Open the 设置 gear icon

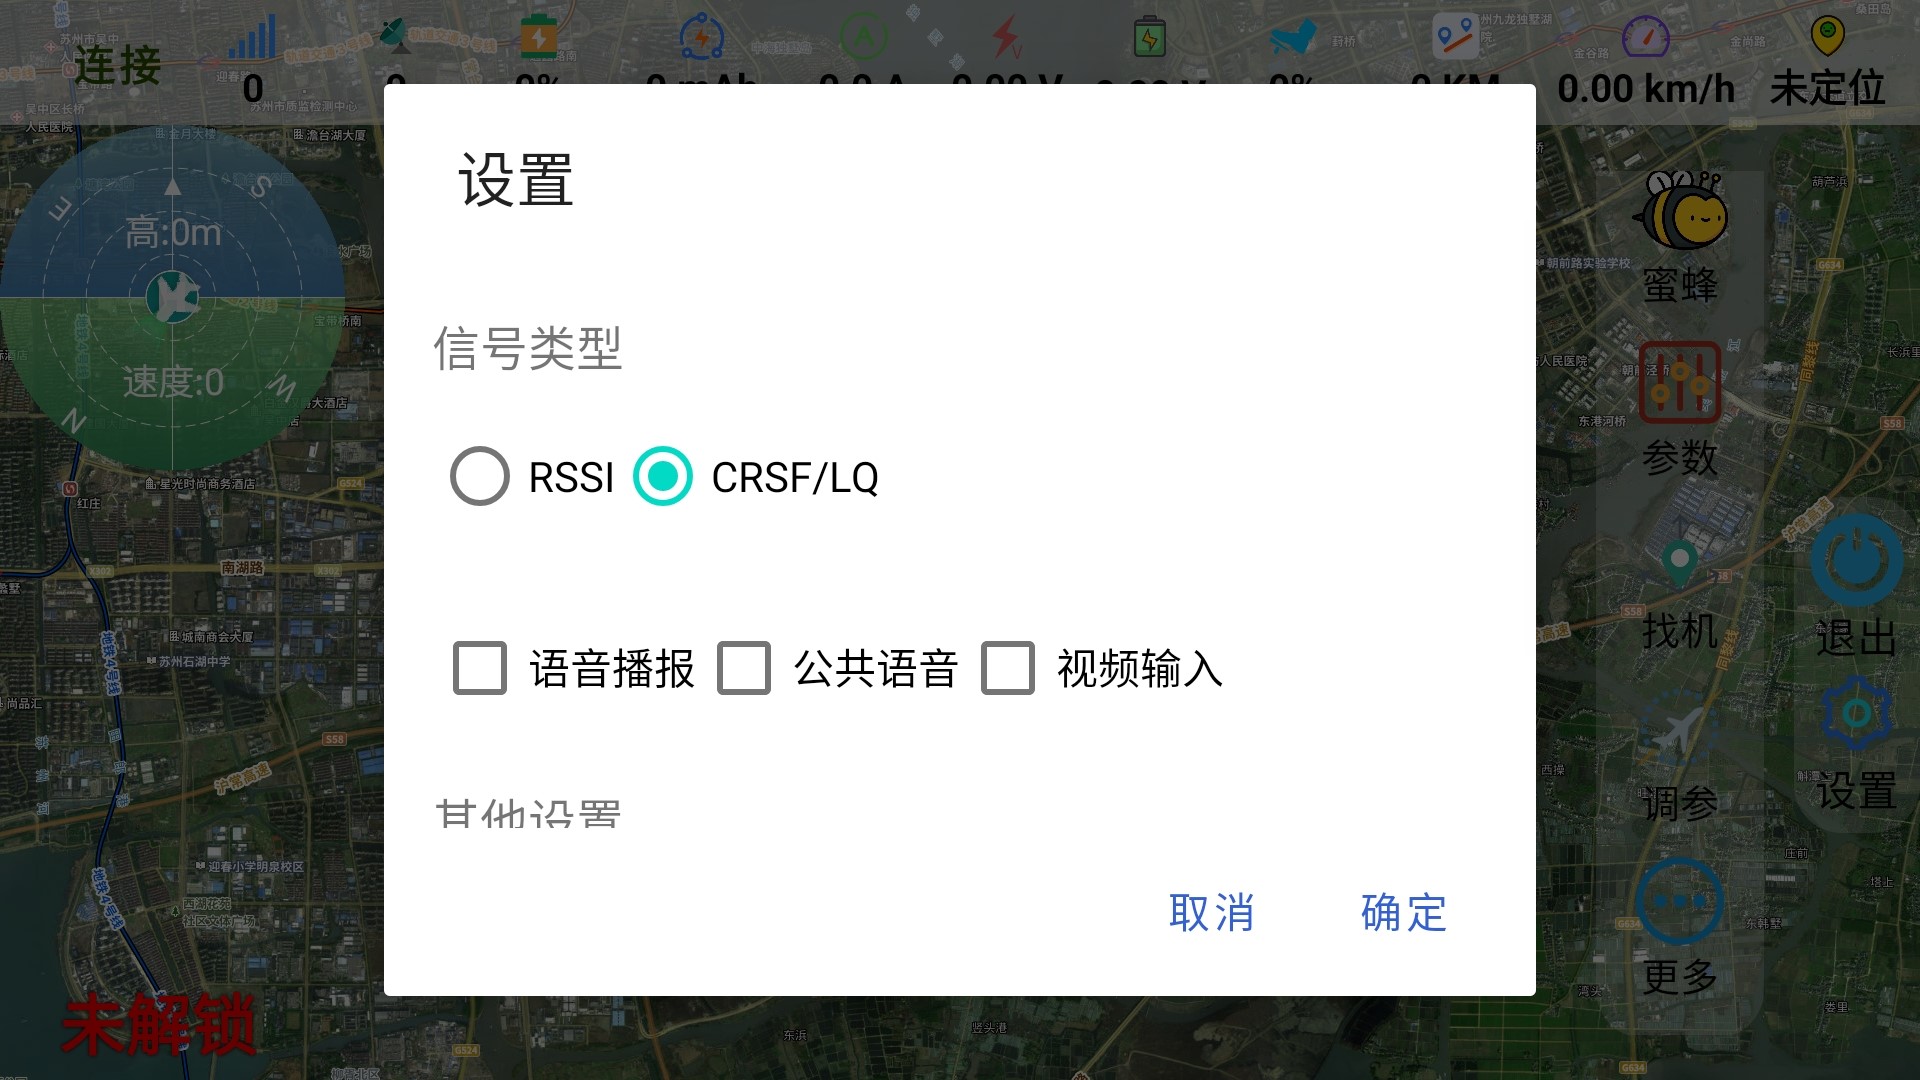coord(1857,714)
